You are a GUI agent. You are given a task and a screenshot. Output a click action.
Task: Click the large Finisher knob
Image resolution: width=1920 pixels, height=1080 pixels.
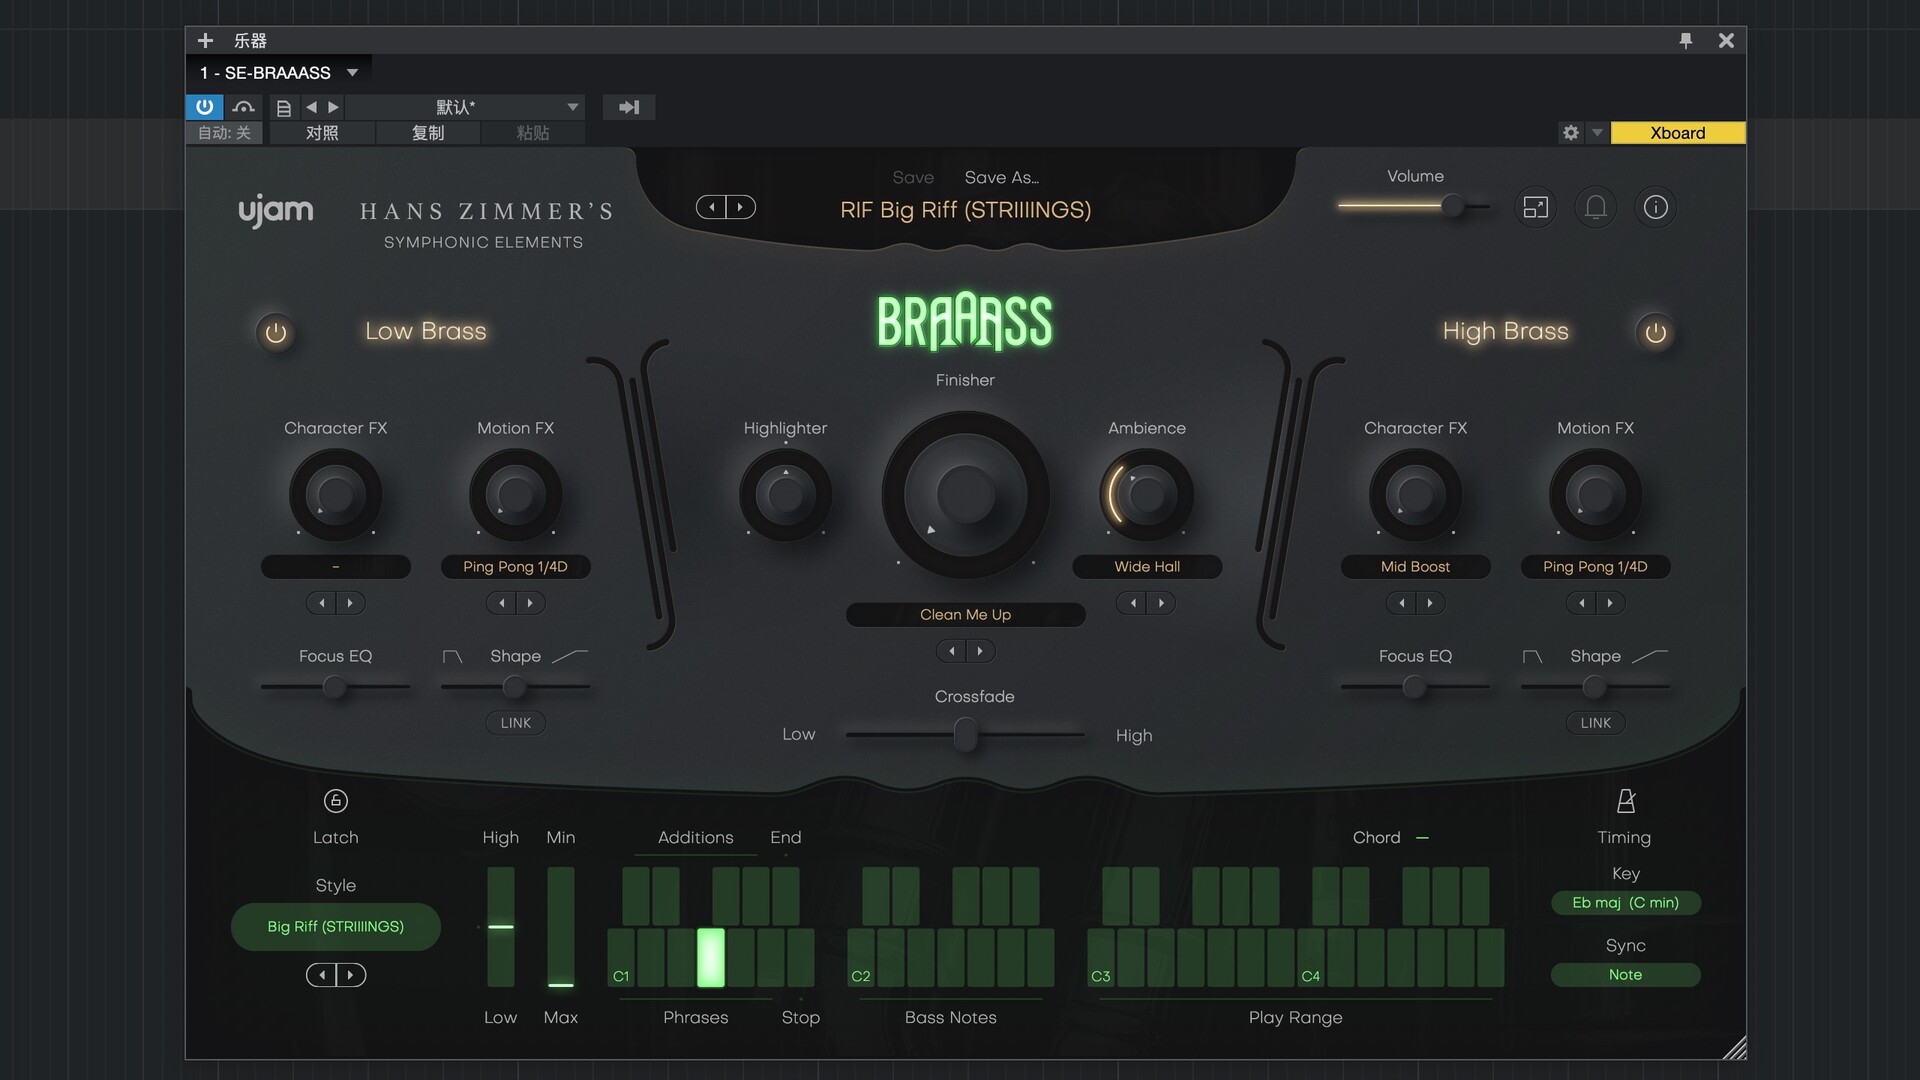966,495
